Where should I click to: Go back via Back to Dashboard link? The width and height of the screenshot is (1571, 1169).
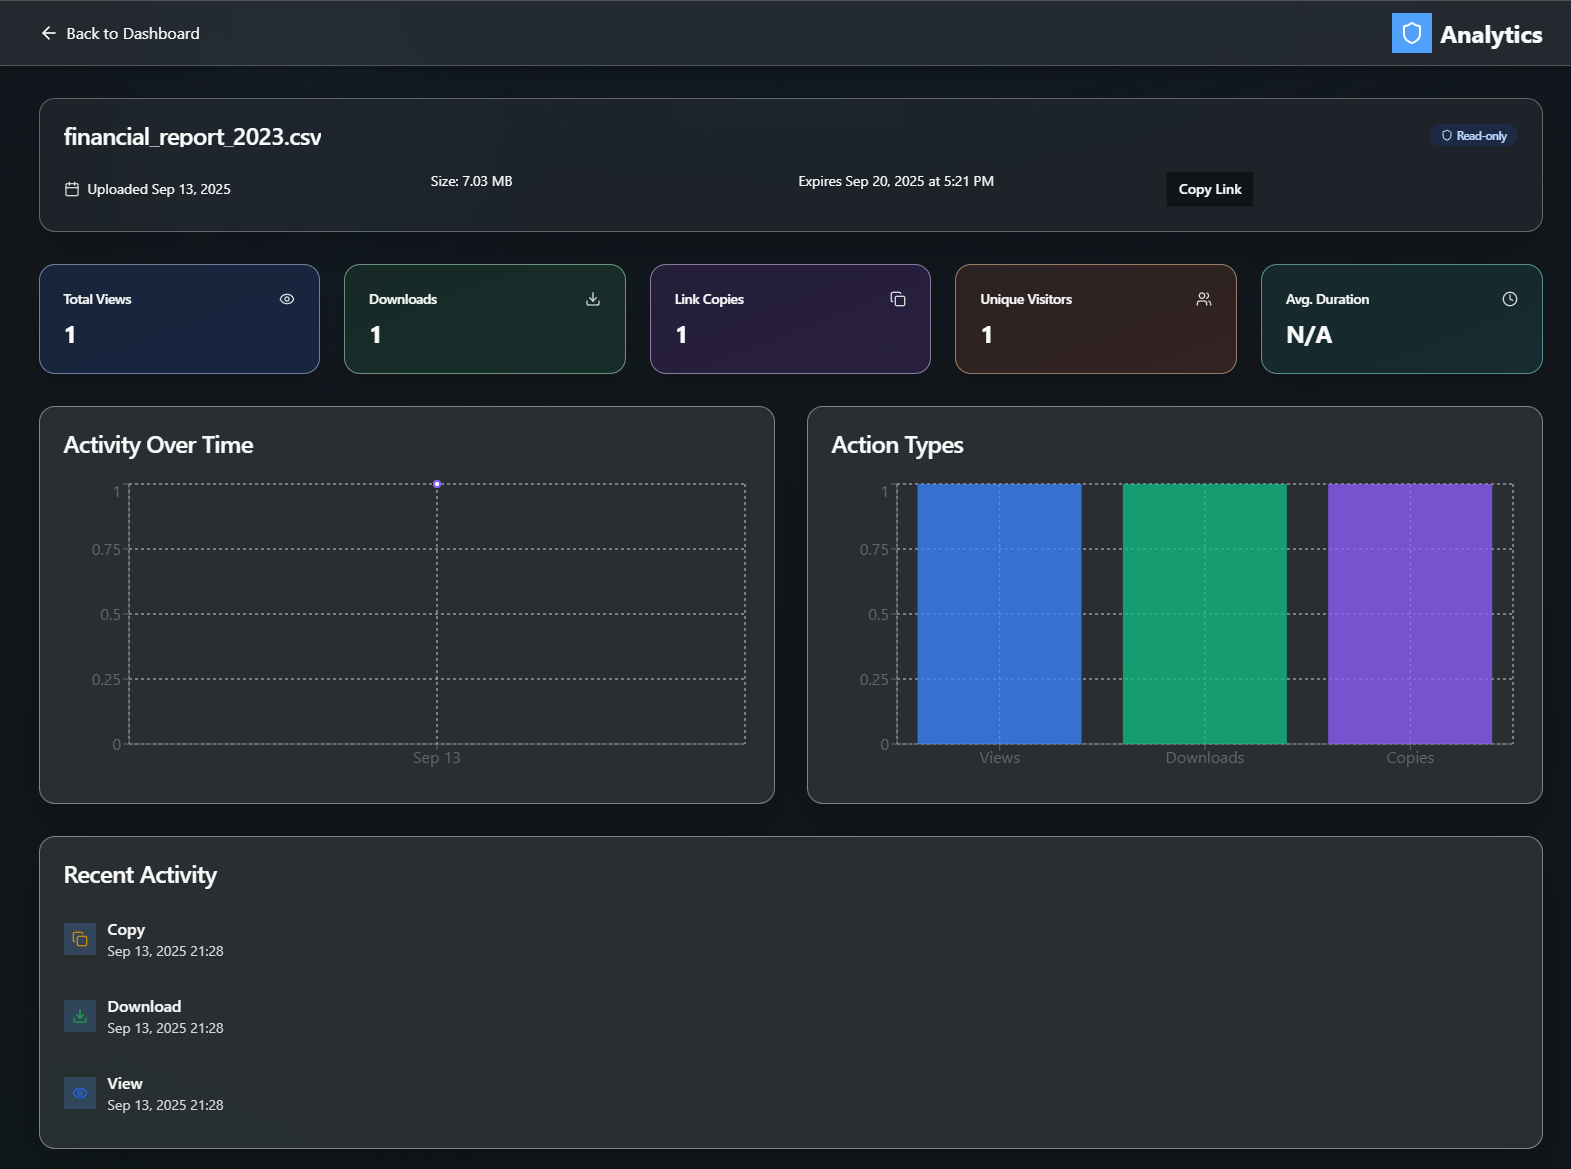click(x=132, y=33)
